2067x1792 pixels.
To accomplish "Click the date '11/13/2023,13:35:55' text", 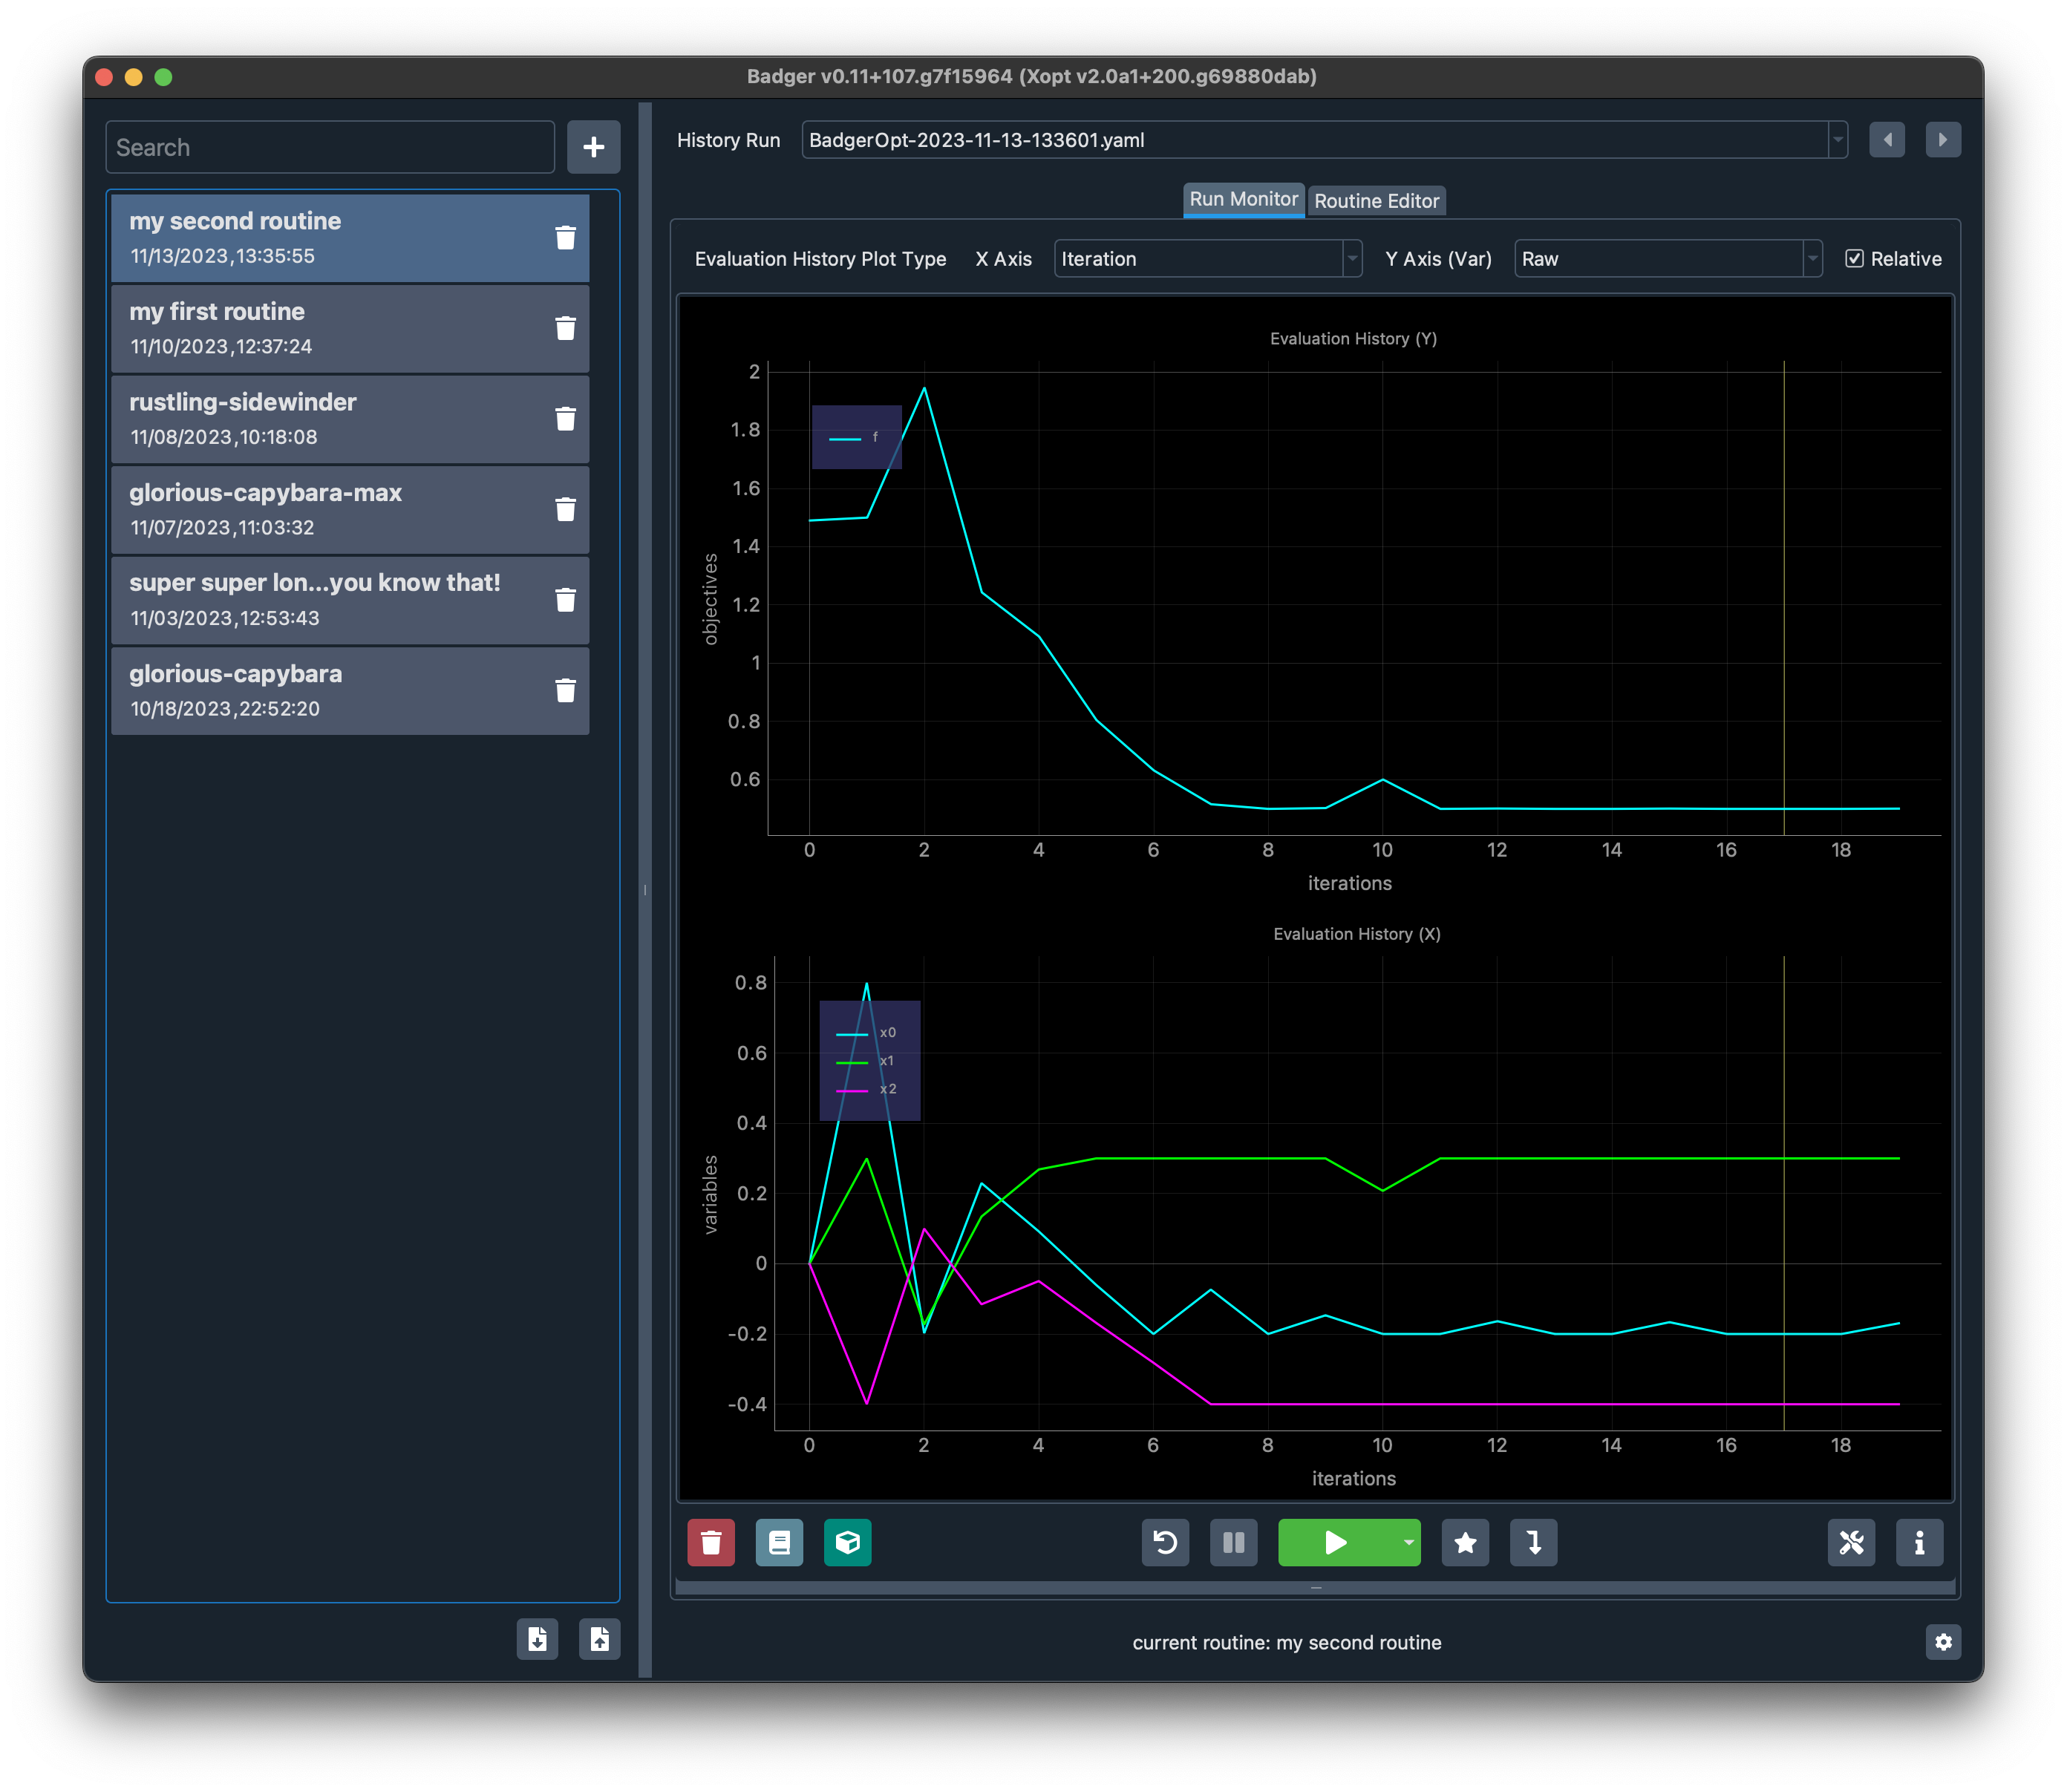I will point(222,256).
